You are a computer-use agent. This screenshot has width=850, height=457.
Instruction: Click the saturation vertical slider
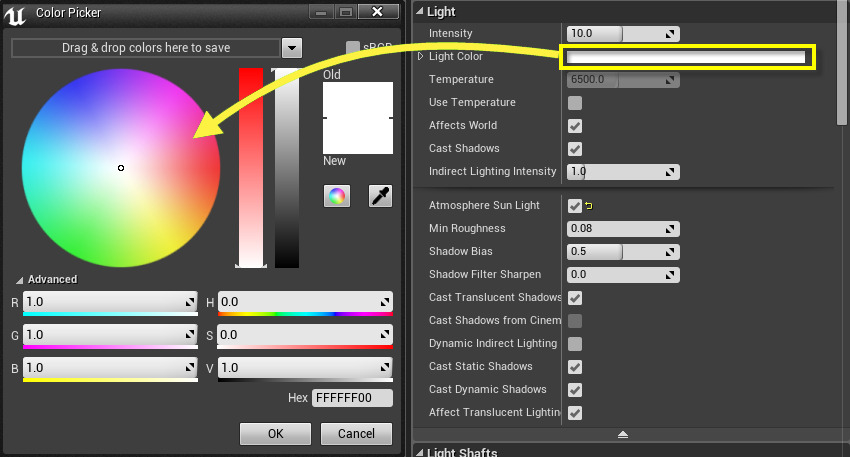tap(251, 168)
